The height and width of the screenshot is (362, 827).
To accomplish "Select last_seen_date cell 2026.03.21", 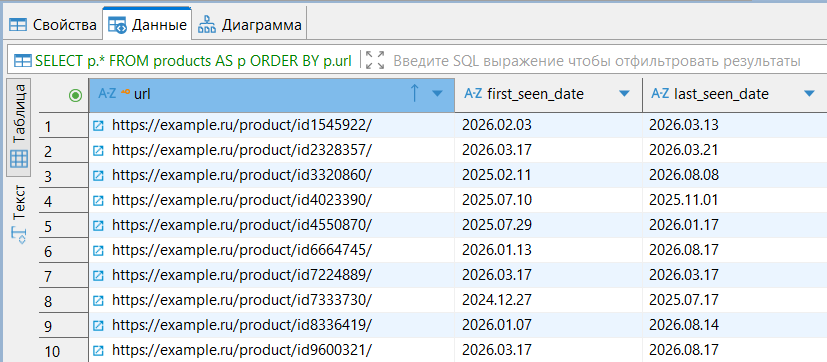I will click(x=735, y=150).
